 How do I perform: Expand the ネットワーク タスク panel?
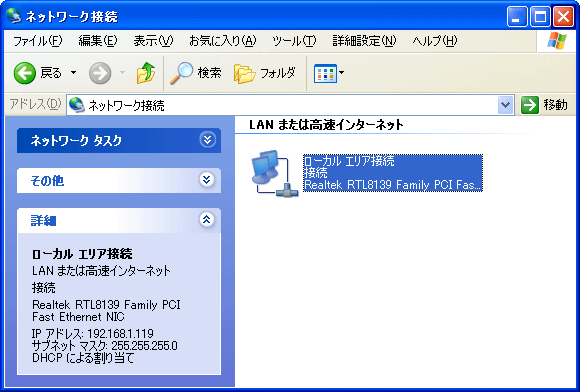(x=207, y=140)
